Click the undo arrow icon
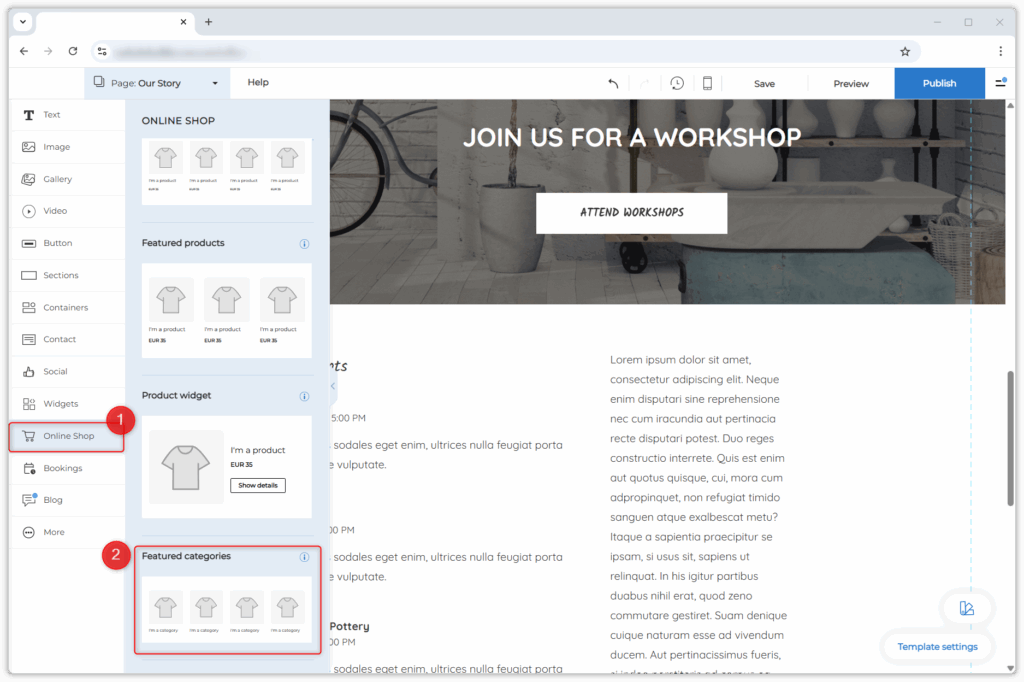1024x682 pixels. point(613,83)
